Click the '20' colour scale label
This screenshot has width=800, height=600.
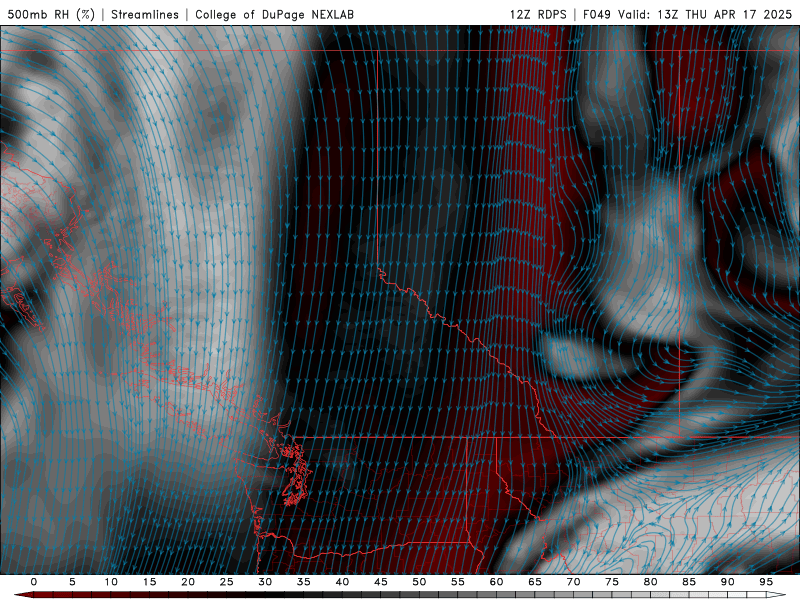coord(188,582)
